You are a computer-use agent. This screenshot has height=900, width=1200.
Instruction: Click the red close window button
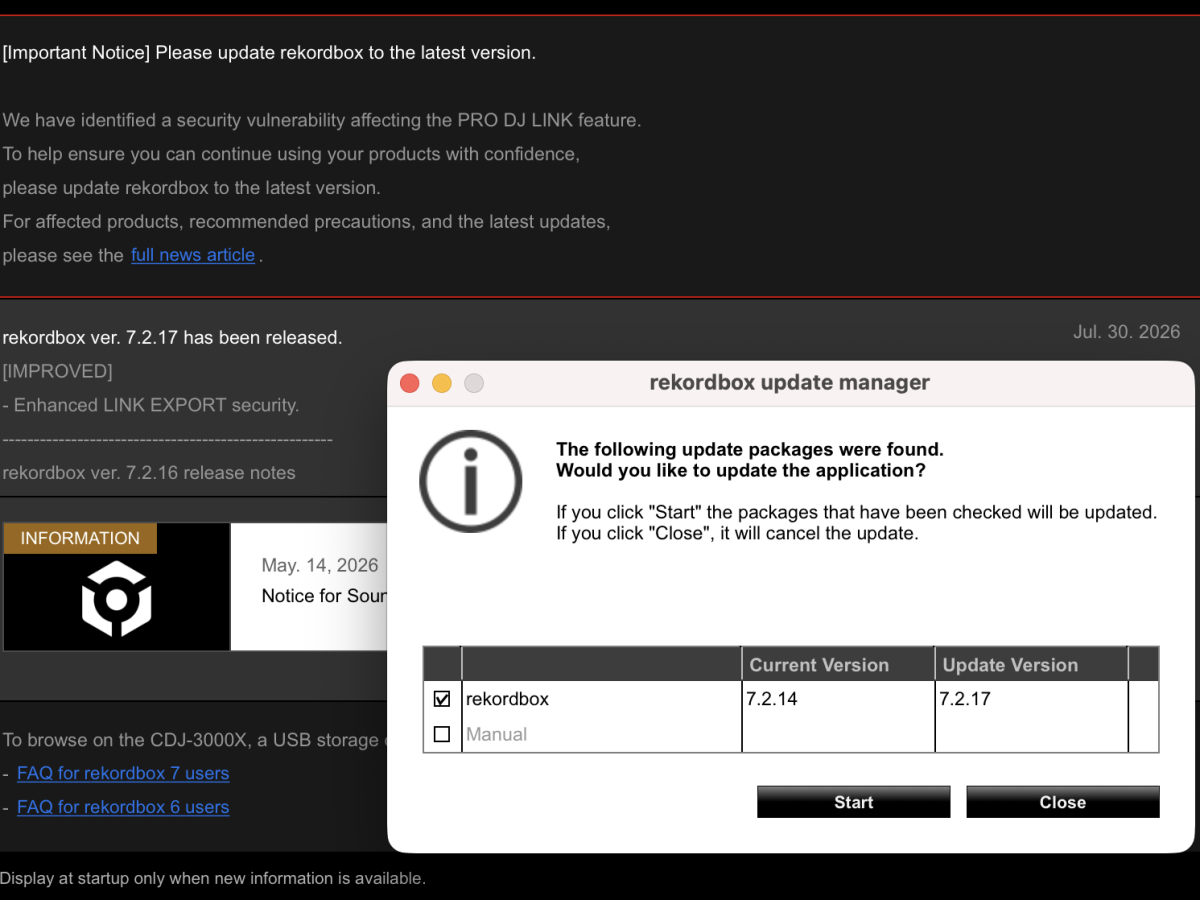point(409,383)
